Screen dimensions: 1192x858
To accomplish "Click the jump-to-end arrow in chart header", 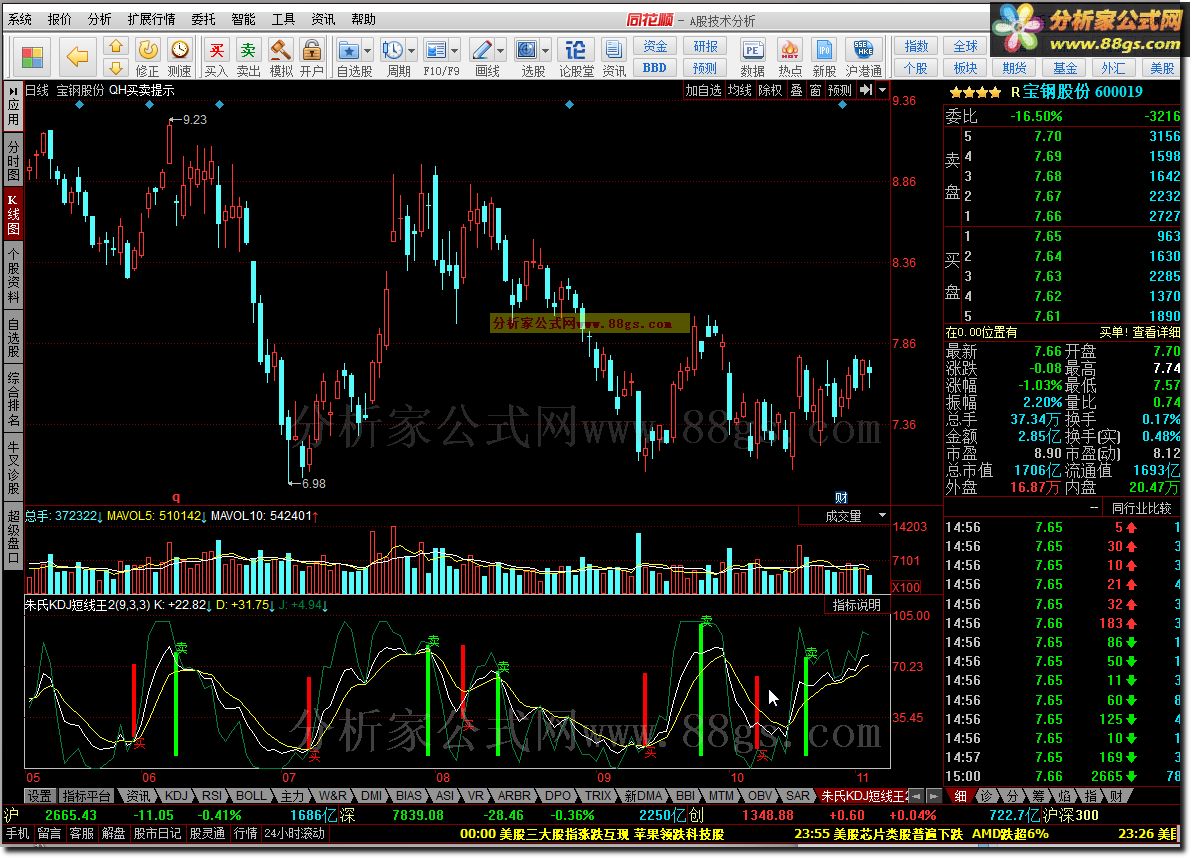I will (x=866, y=90).
